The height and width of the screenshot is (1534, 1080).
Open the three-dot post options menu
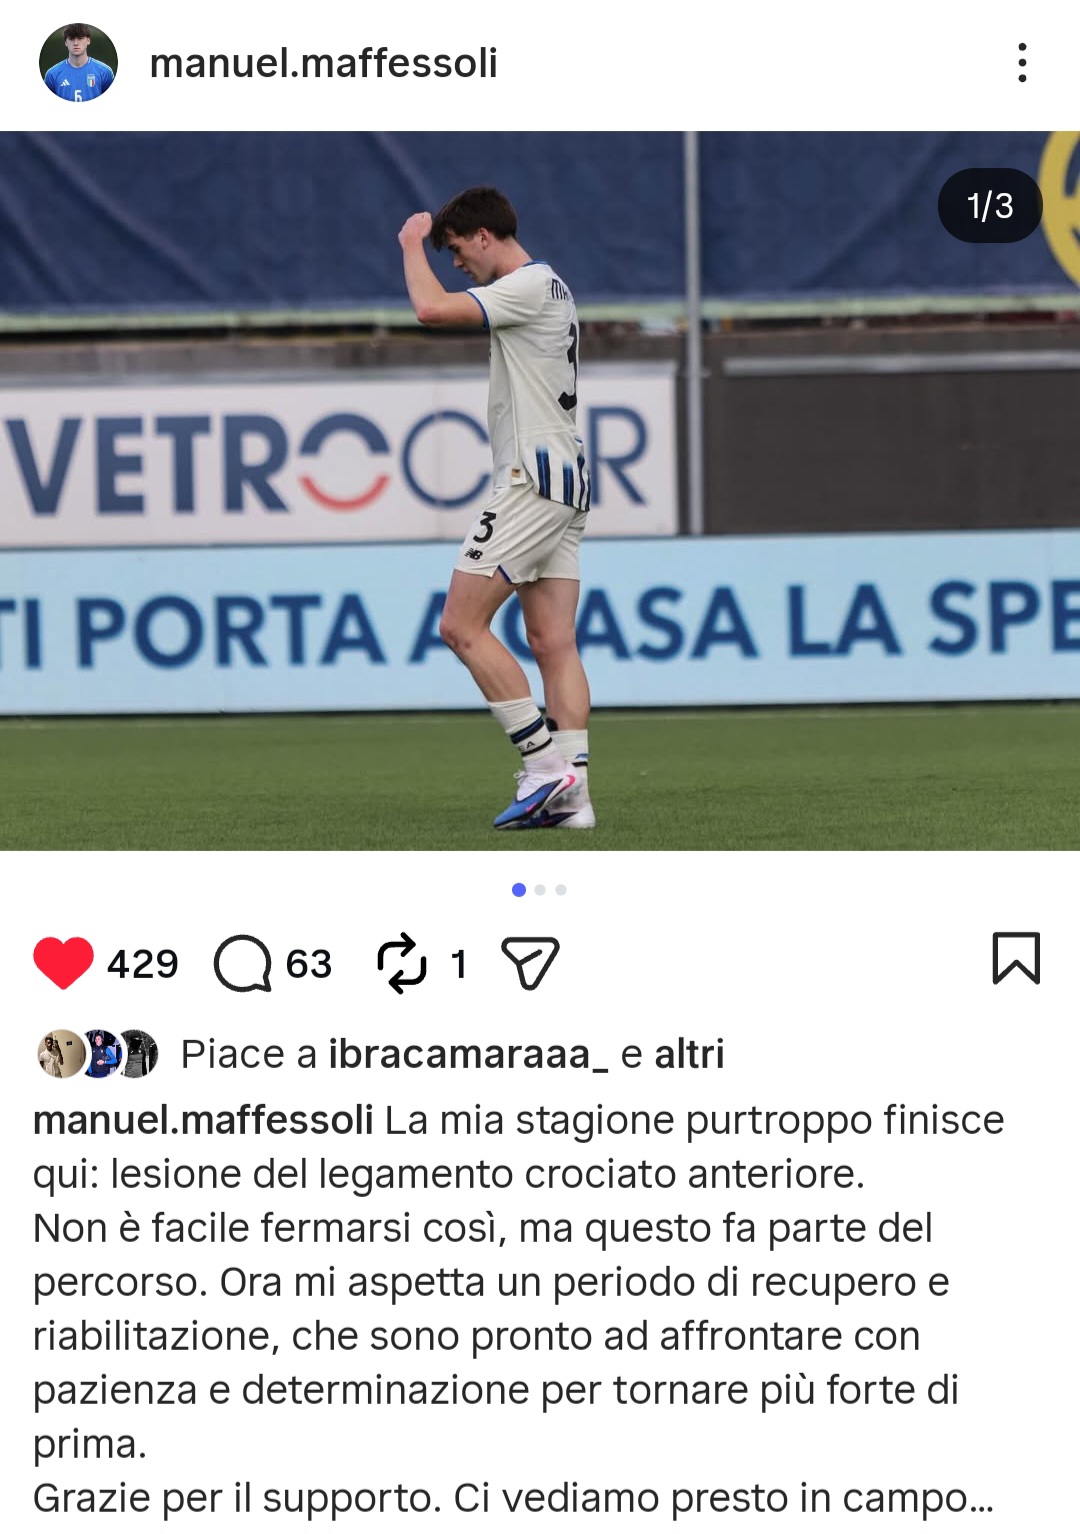1021,63
